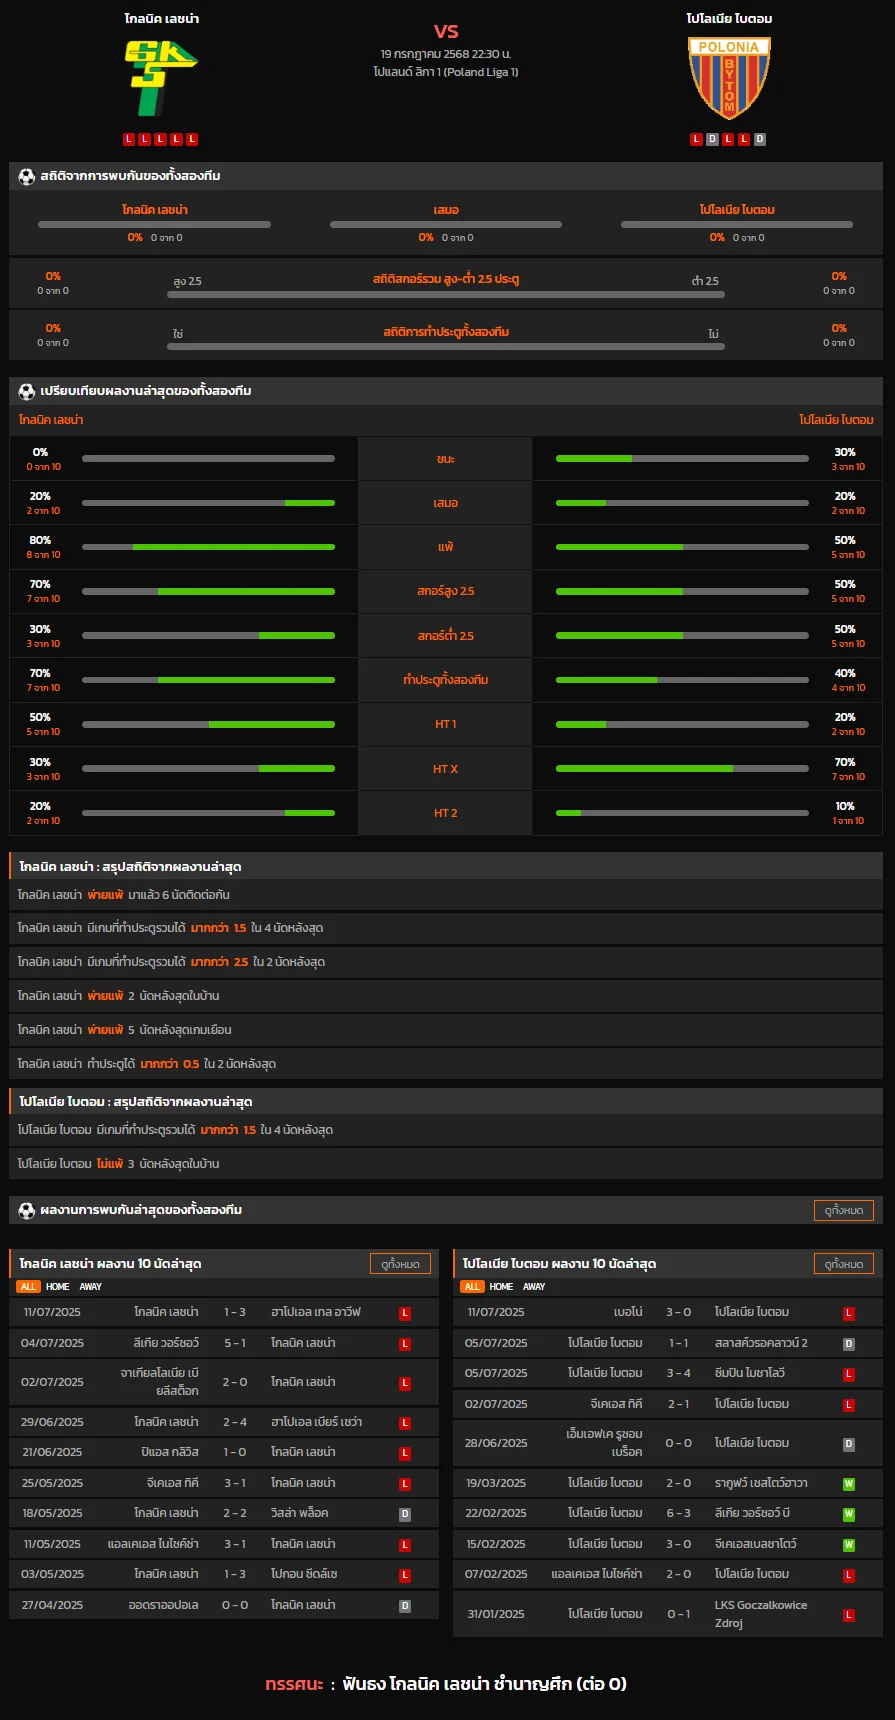The image size is (895, 1720).
Task: Click W badge on 22/02/2025 Polonia Bytom row
Action: click(848, 1514)
